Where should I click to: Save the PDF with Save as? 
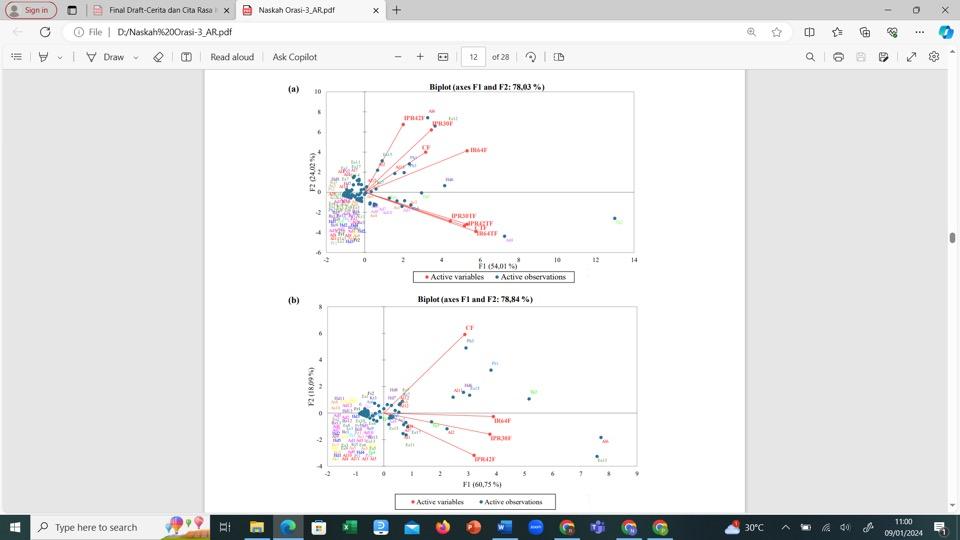[x=883, y=57]
